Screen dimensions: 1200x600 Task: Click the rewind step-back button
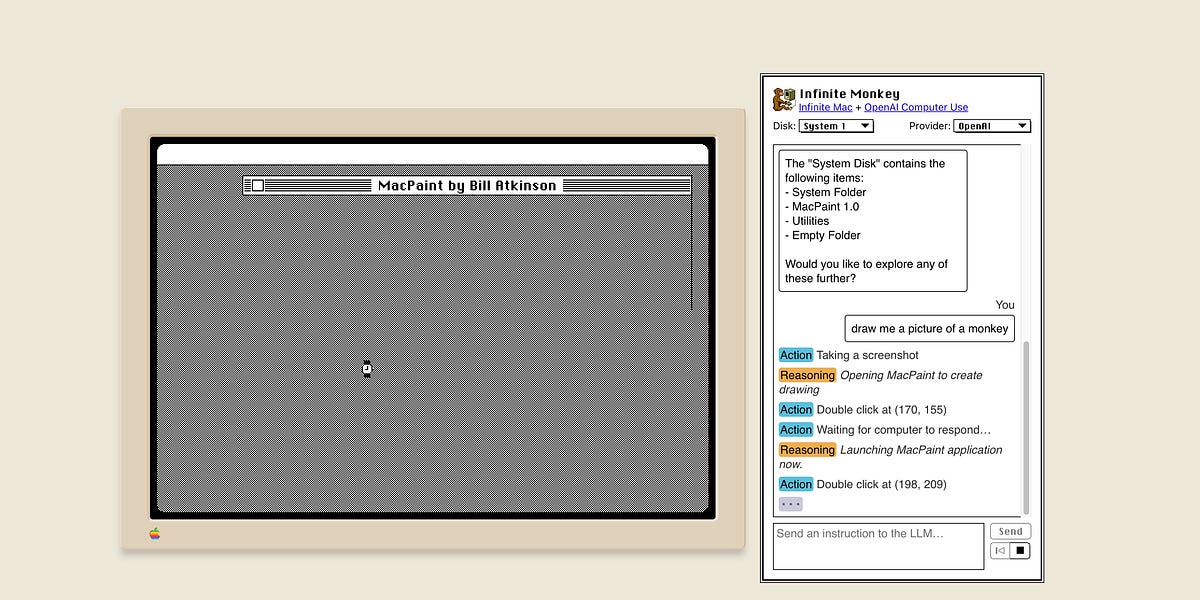[1000, 551]
